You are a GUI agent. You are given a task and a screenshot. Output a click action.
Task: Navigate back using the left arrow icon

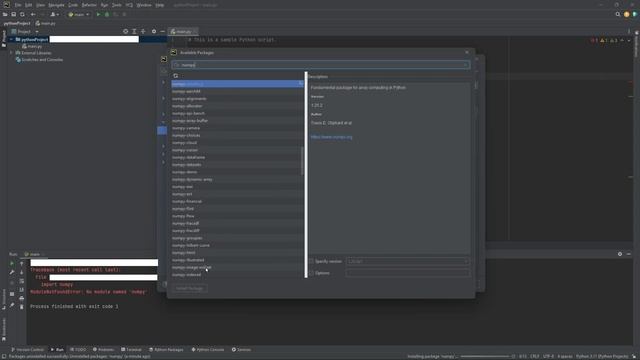(33, 14)
